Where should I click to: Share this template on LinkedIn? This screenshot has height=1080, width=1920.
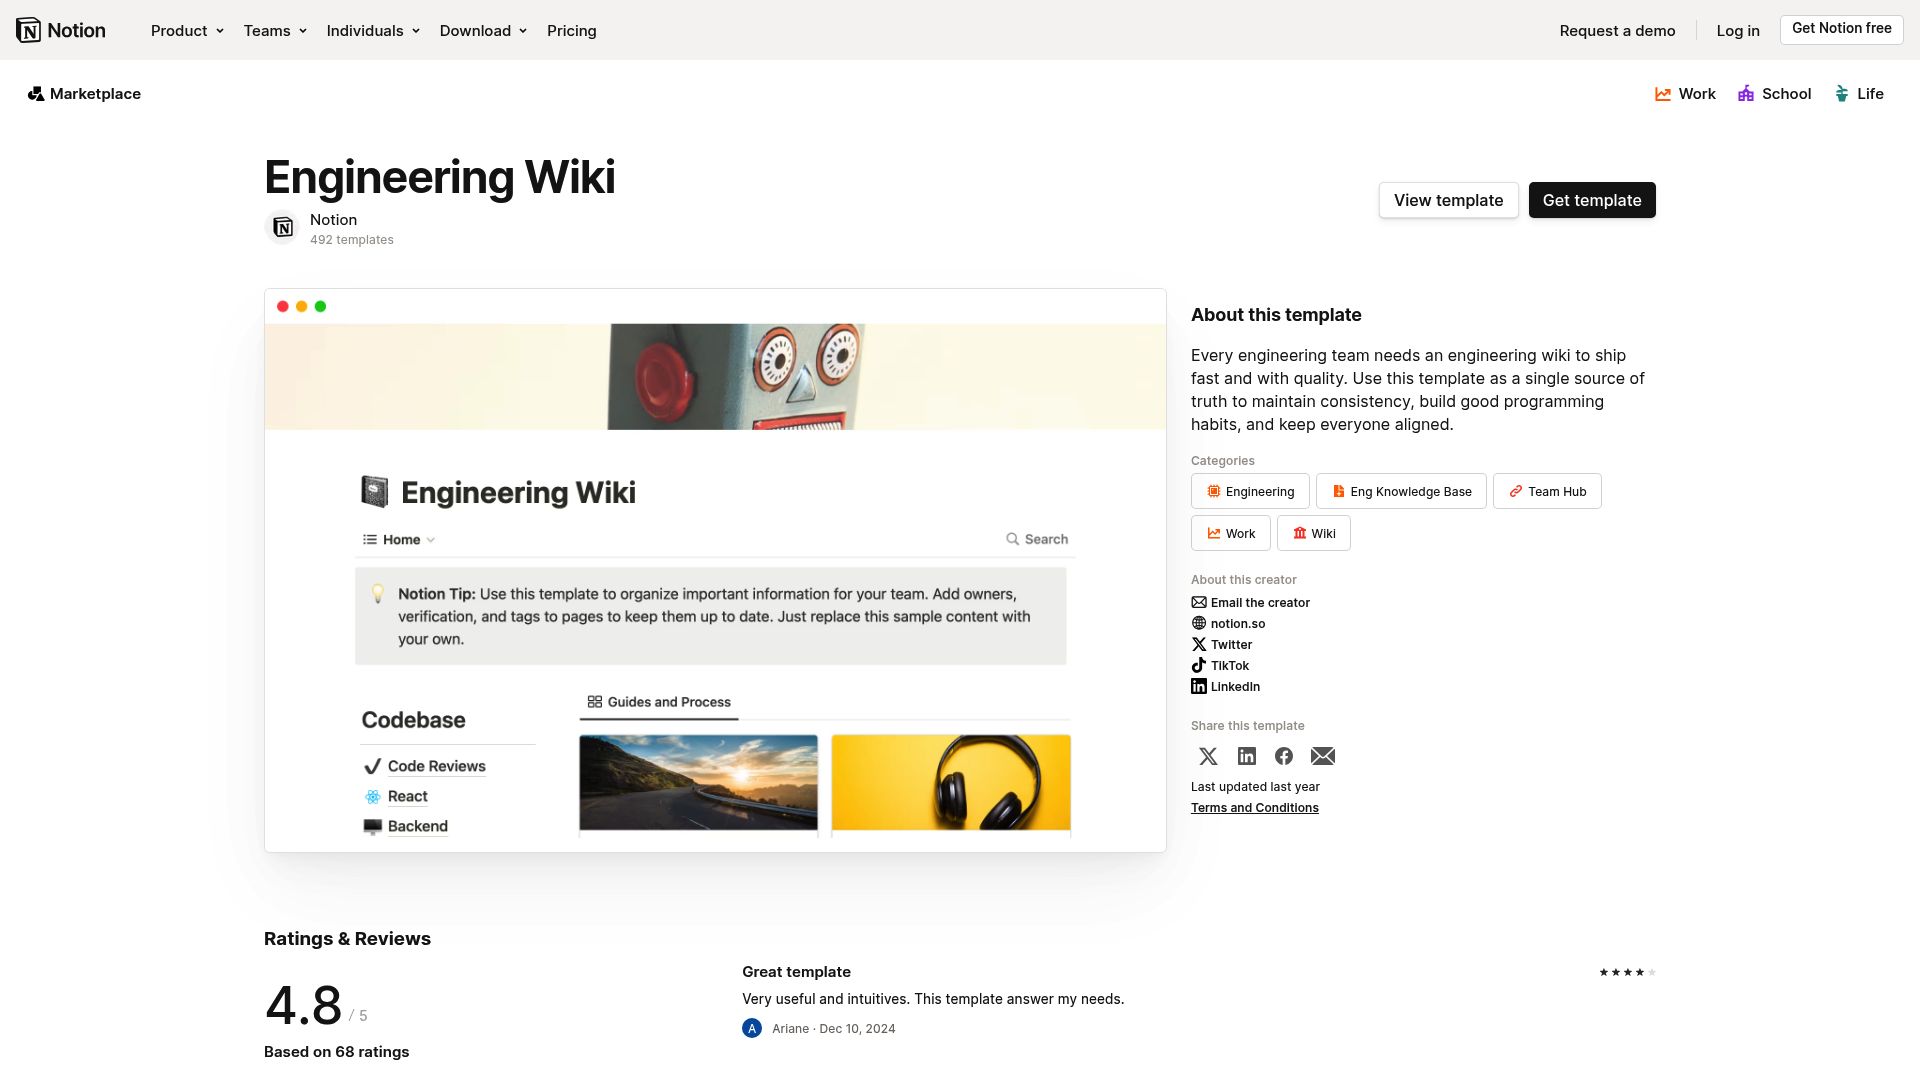tap(1246, 757)
